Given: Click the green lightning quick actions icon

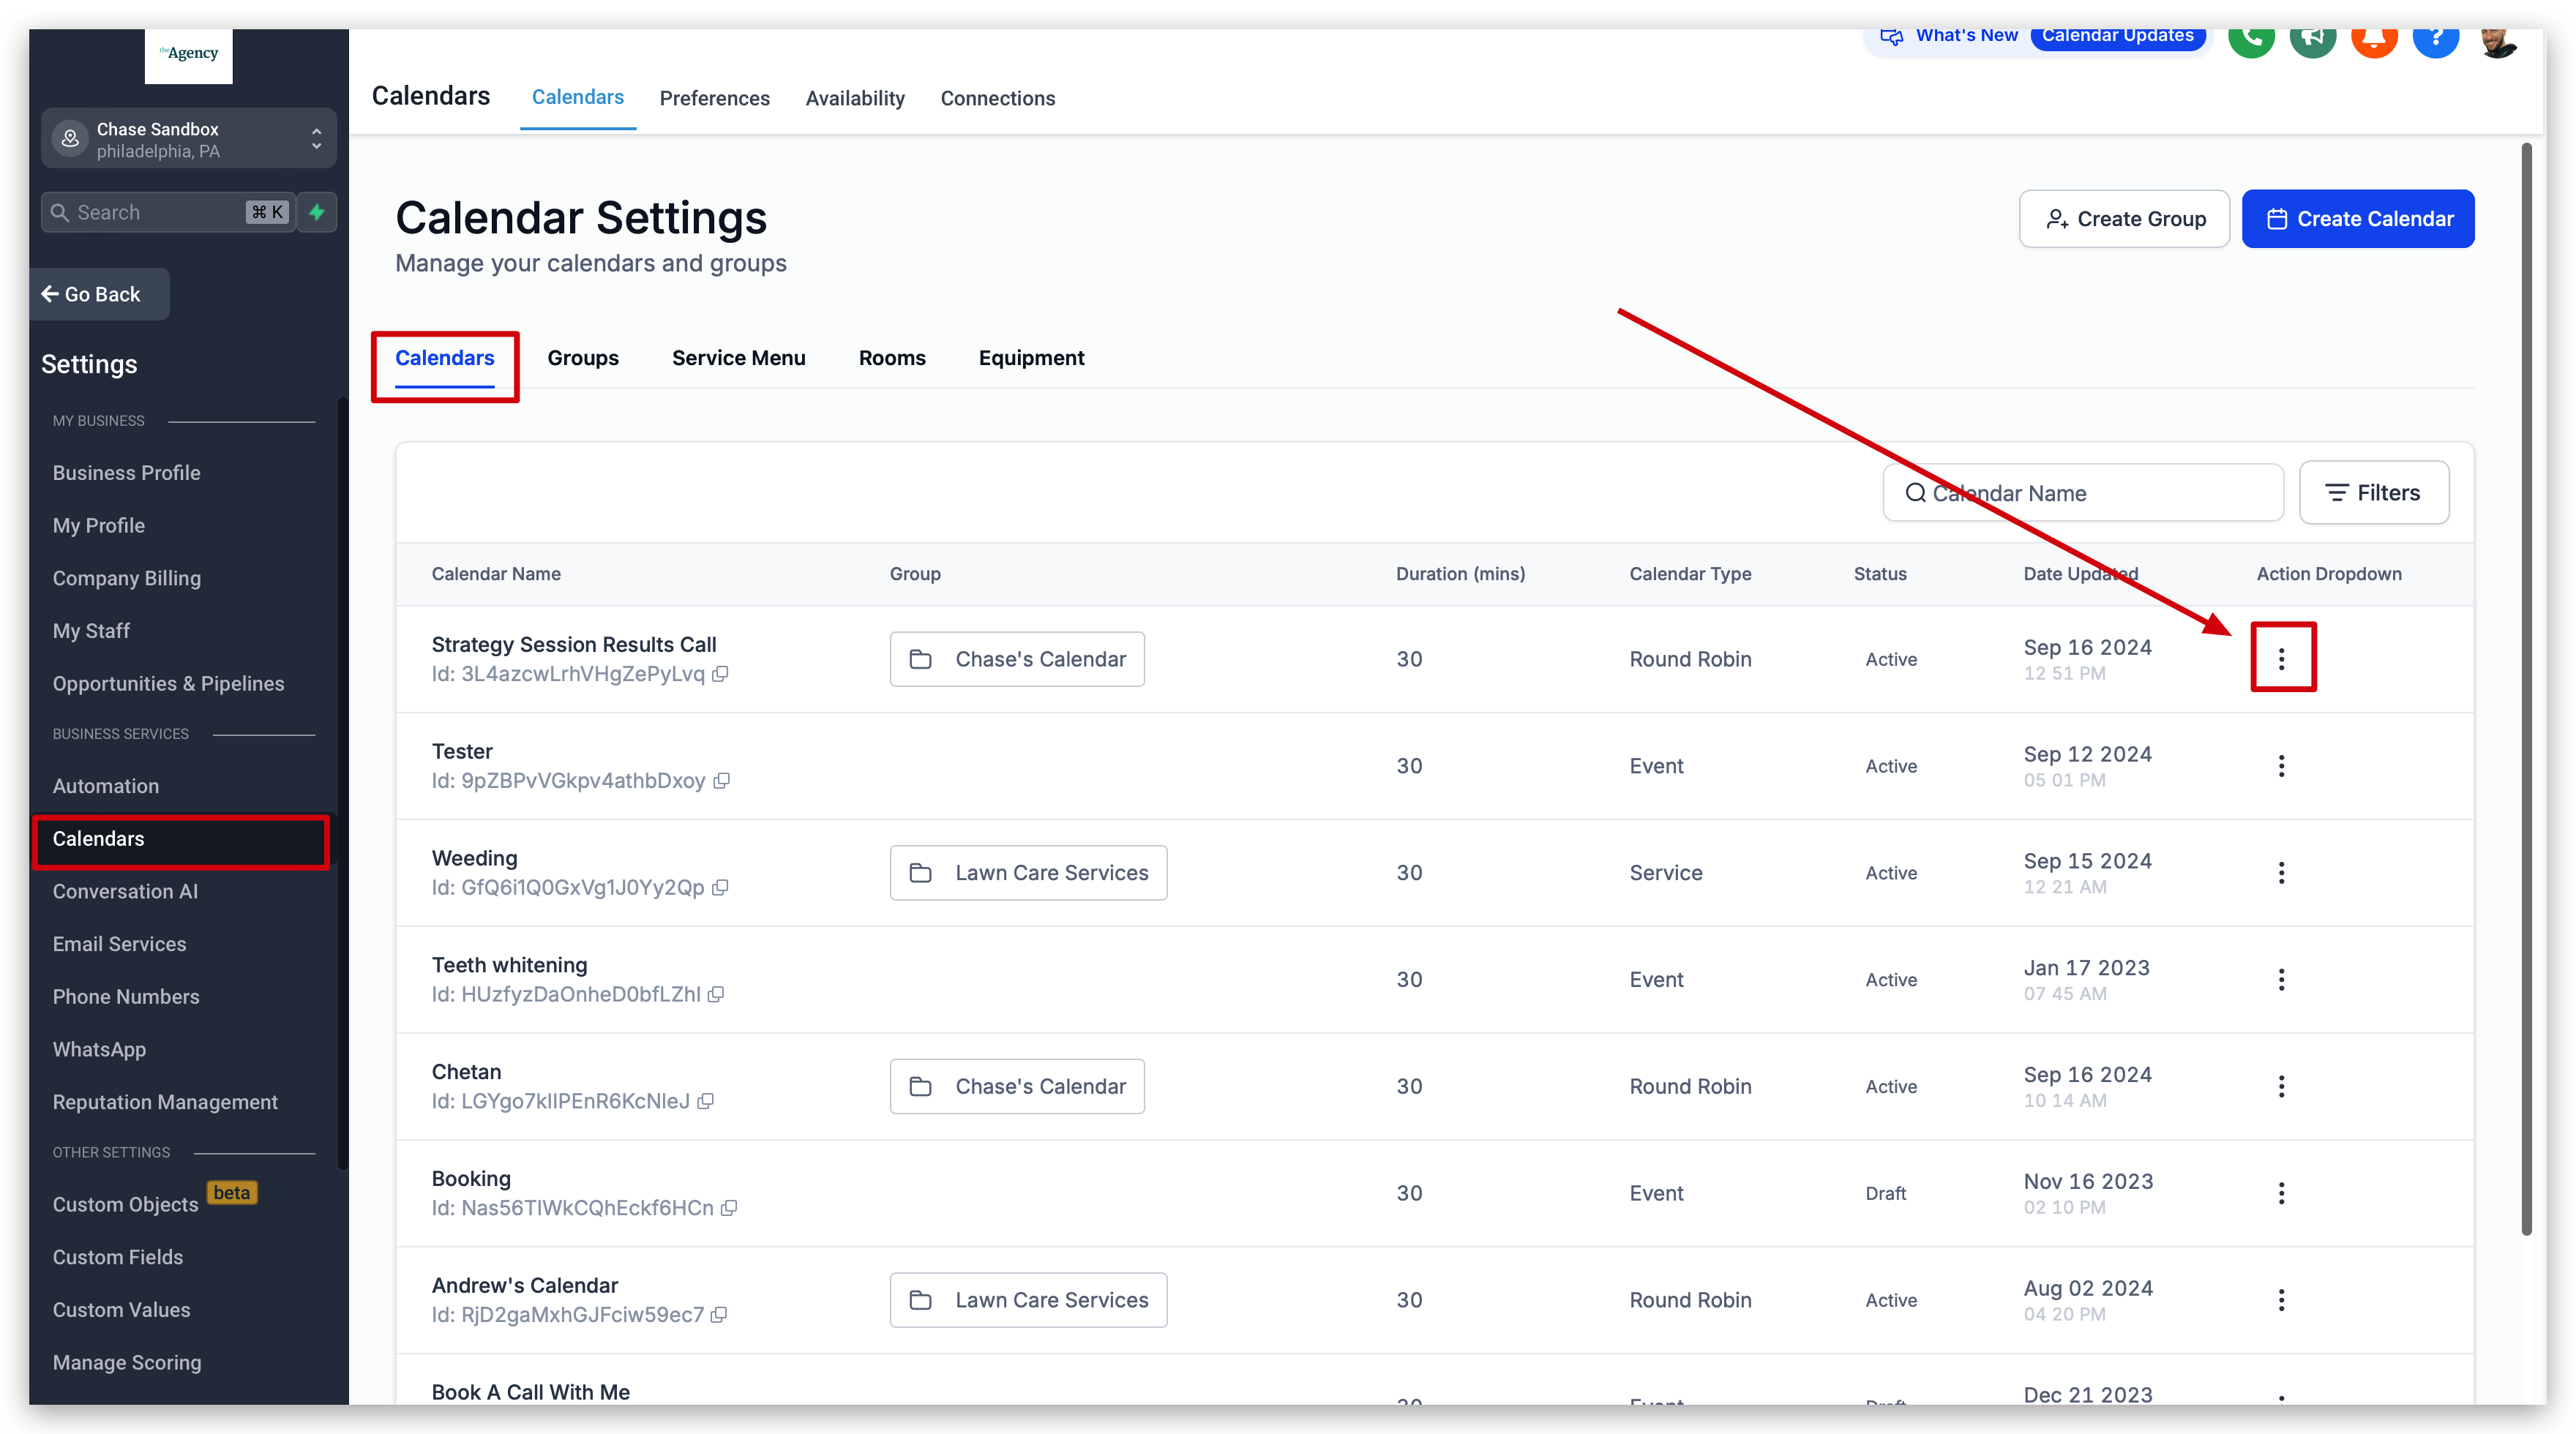Looking at the screenshot, I should 317,212.
